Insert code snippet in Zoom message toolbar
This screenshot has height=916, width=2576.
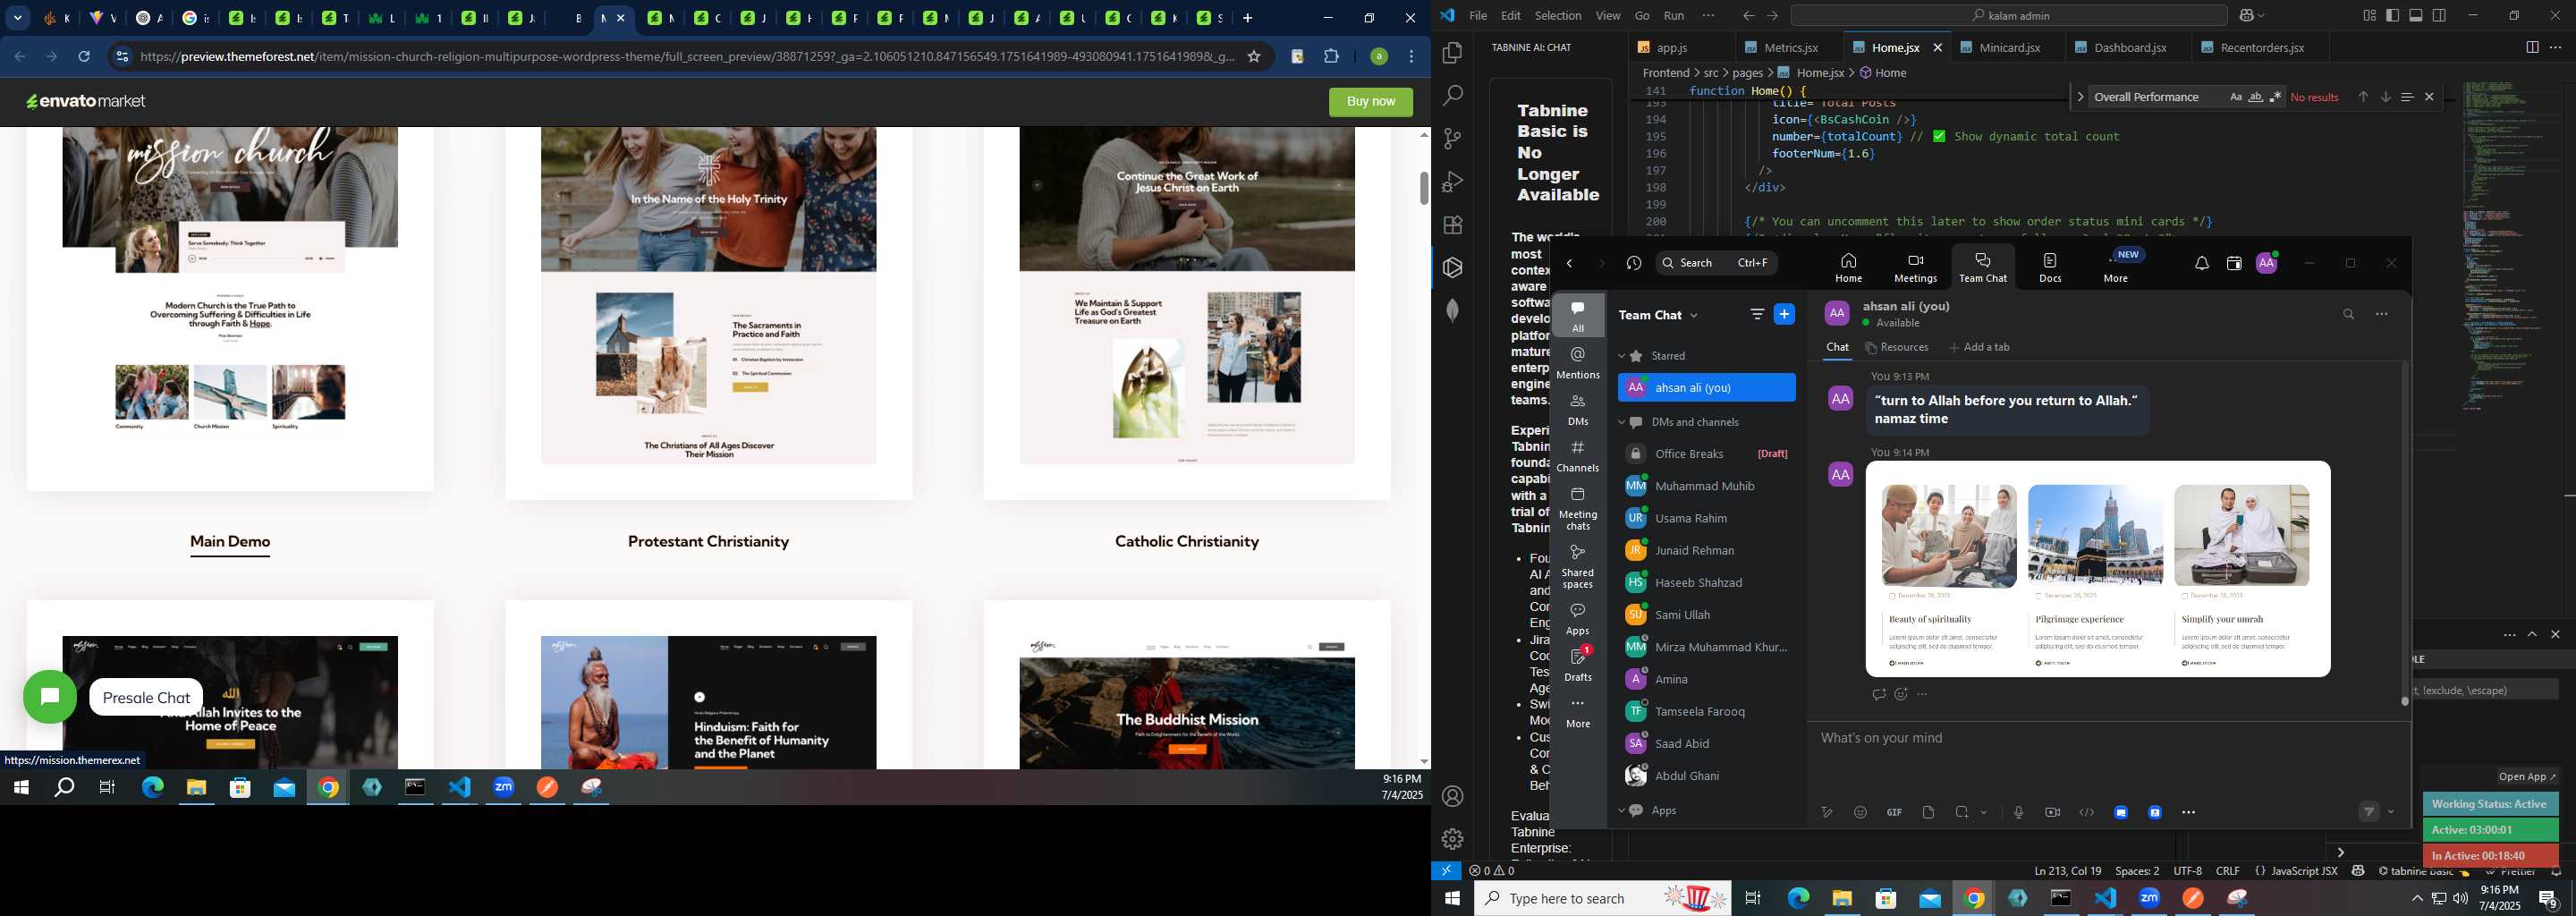(2086, 813)
